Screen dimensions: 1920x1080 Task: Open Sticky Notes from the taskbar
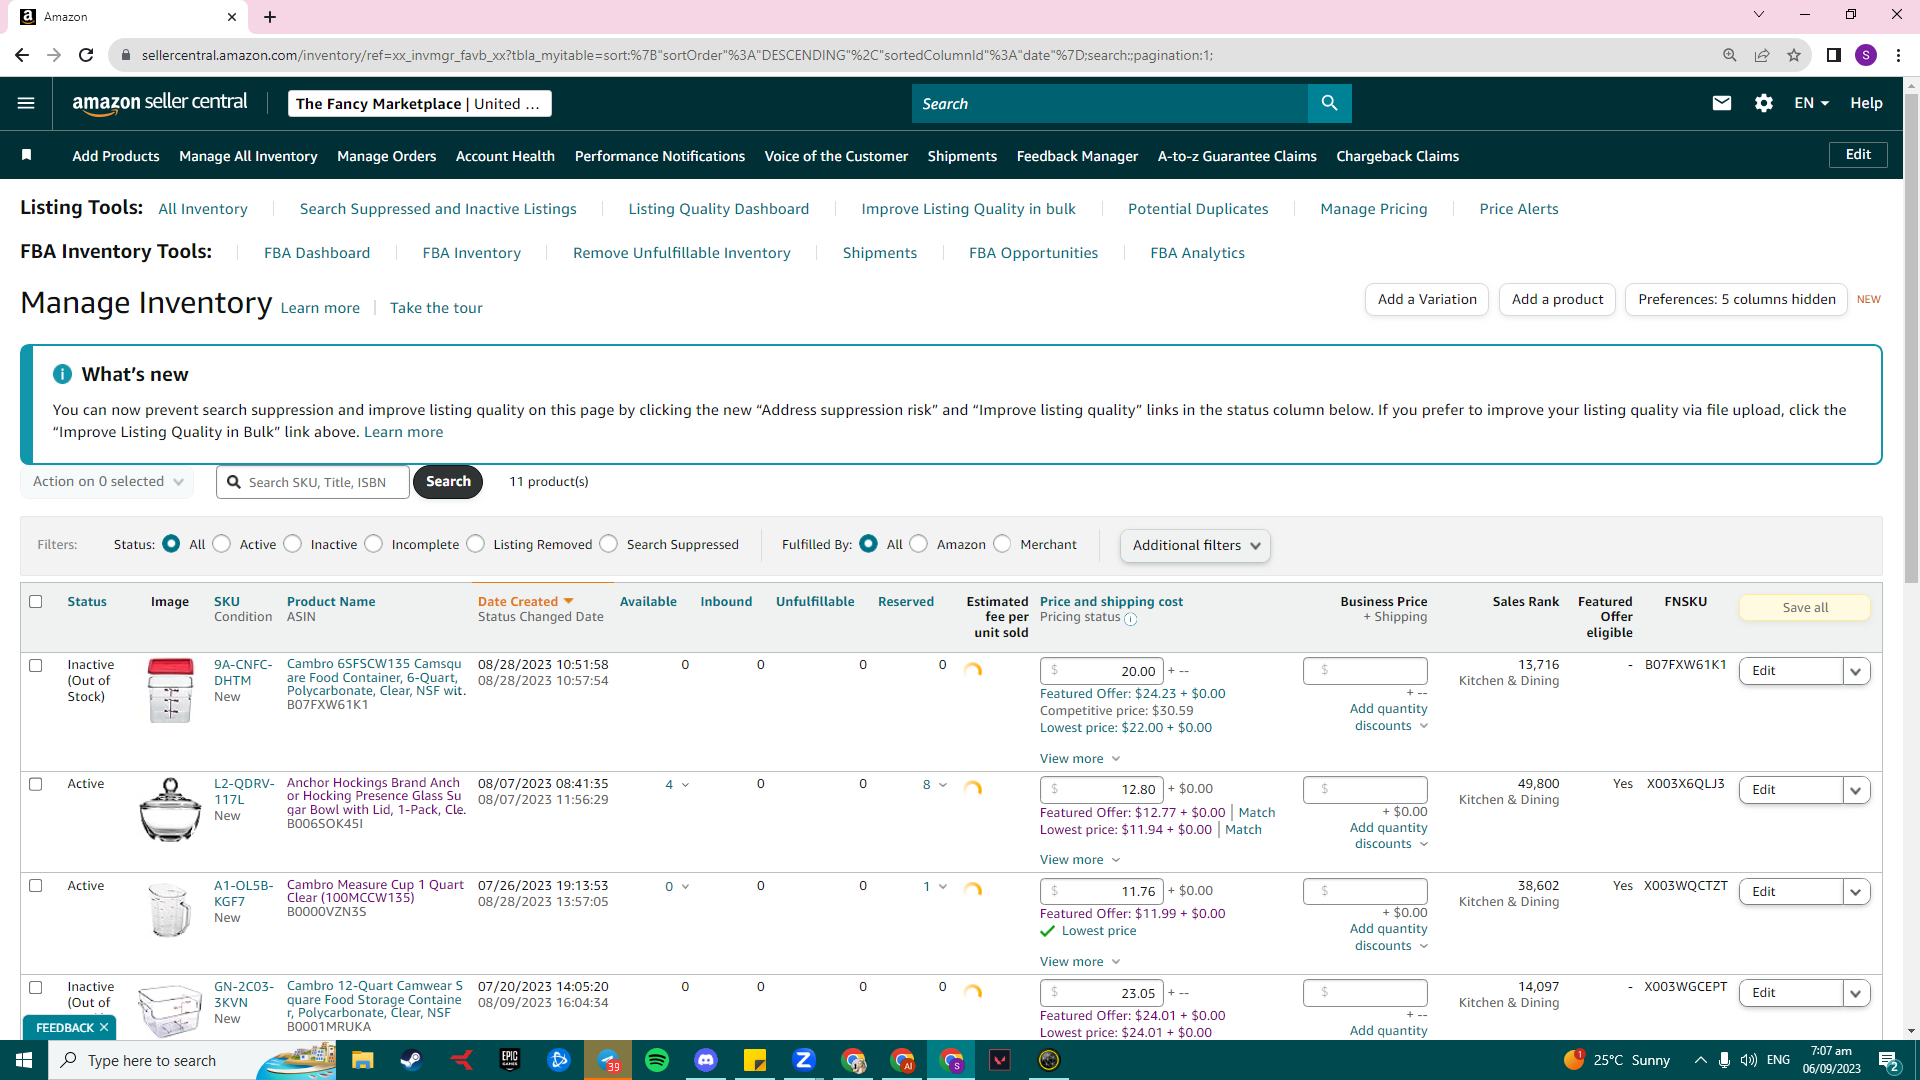pyautogui.click(x=755, y=1060)
